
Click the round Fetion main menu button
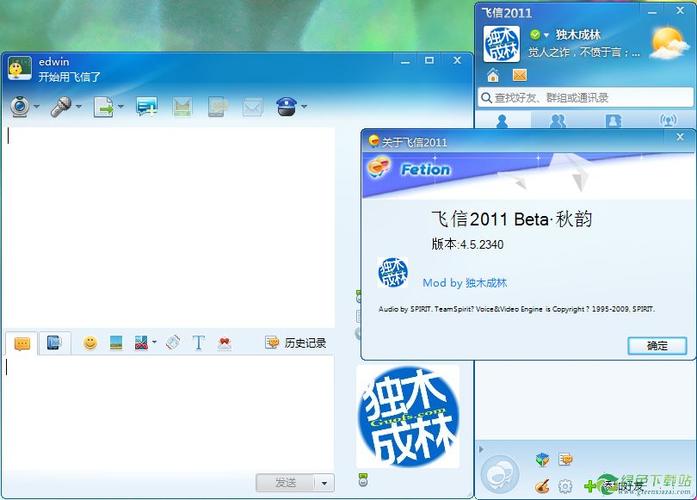coord(500,475)
